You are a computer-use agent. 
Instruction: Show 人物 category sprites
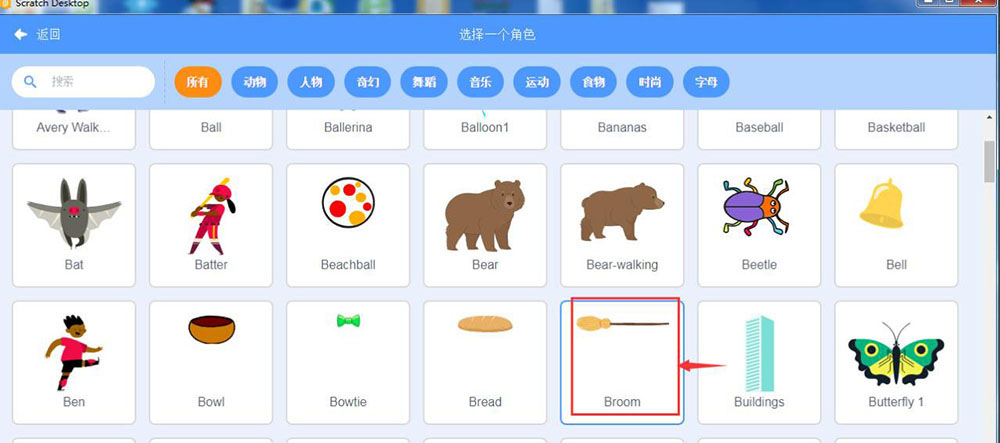(311, 82)
